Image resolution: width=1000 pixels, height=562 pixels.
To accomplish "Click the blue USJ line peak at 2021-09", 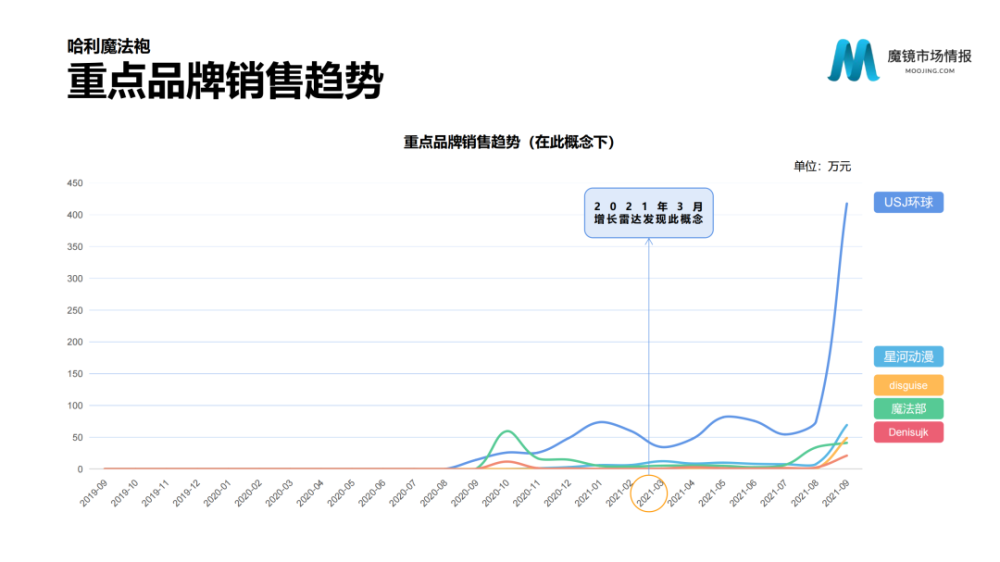I will pyautogui.click(x=847, y=203).
